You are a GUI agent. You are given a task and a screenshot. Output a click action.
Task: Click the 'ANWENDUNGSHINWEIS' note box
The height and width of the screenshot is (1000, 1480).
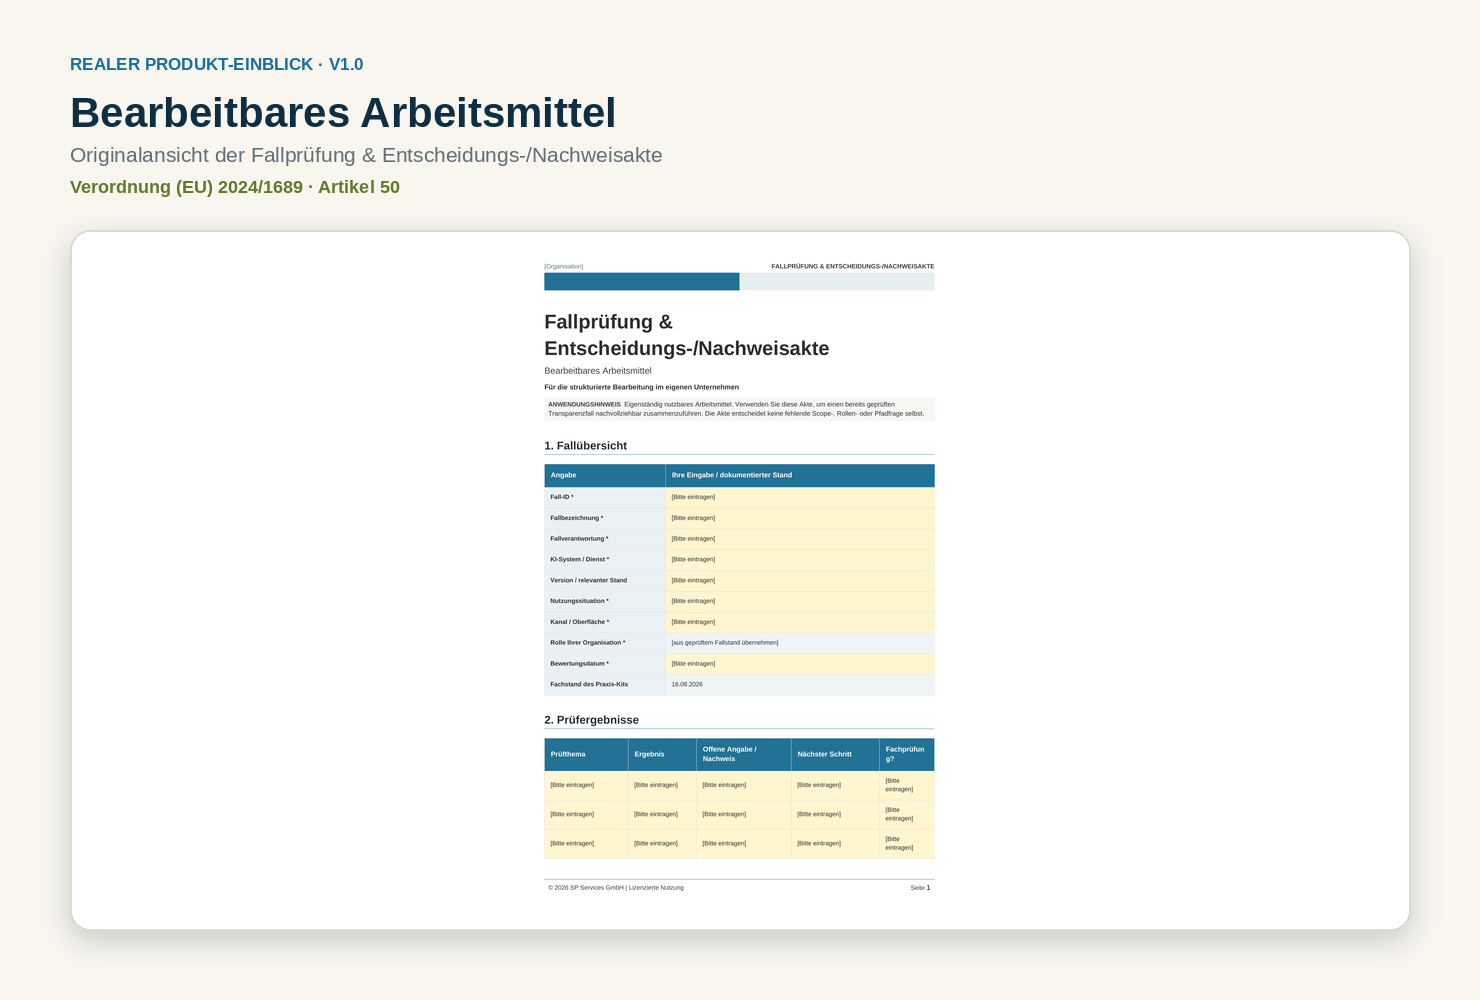point(739,409)
